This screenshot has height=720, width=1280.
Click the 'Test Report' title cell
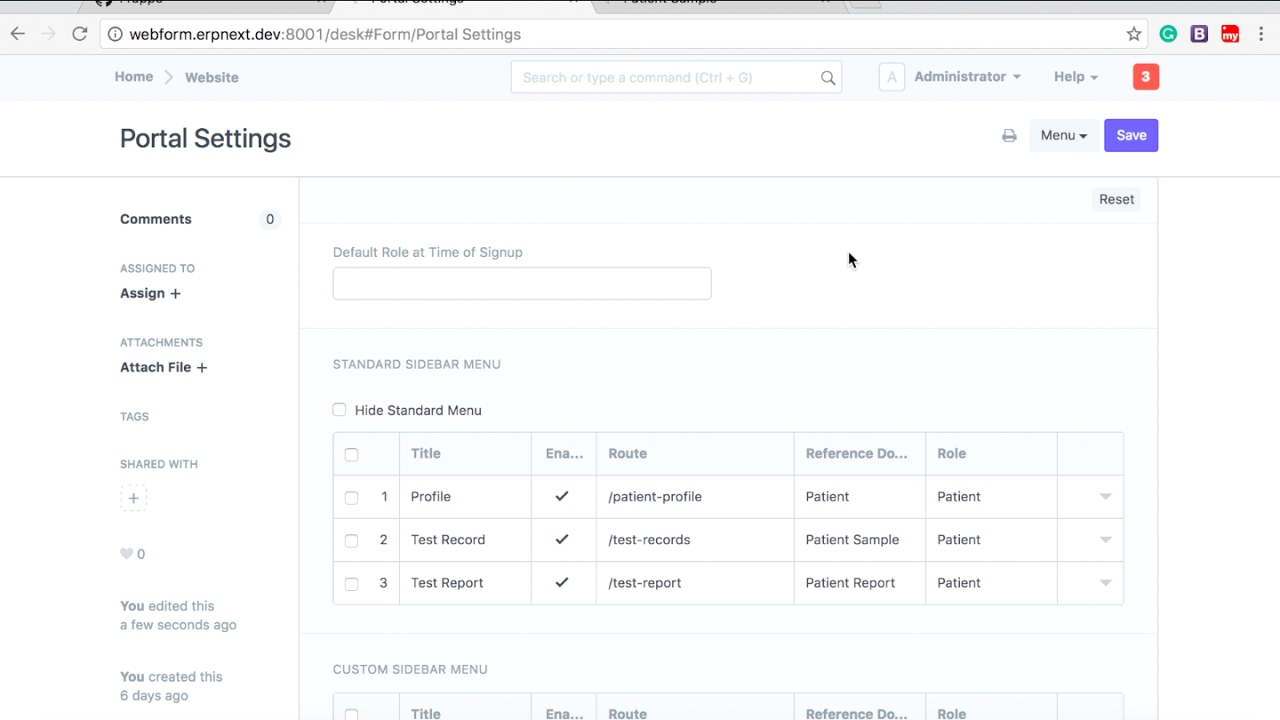[x=465, y=582]
